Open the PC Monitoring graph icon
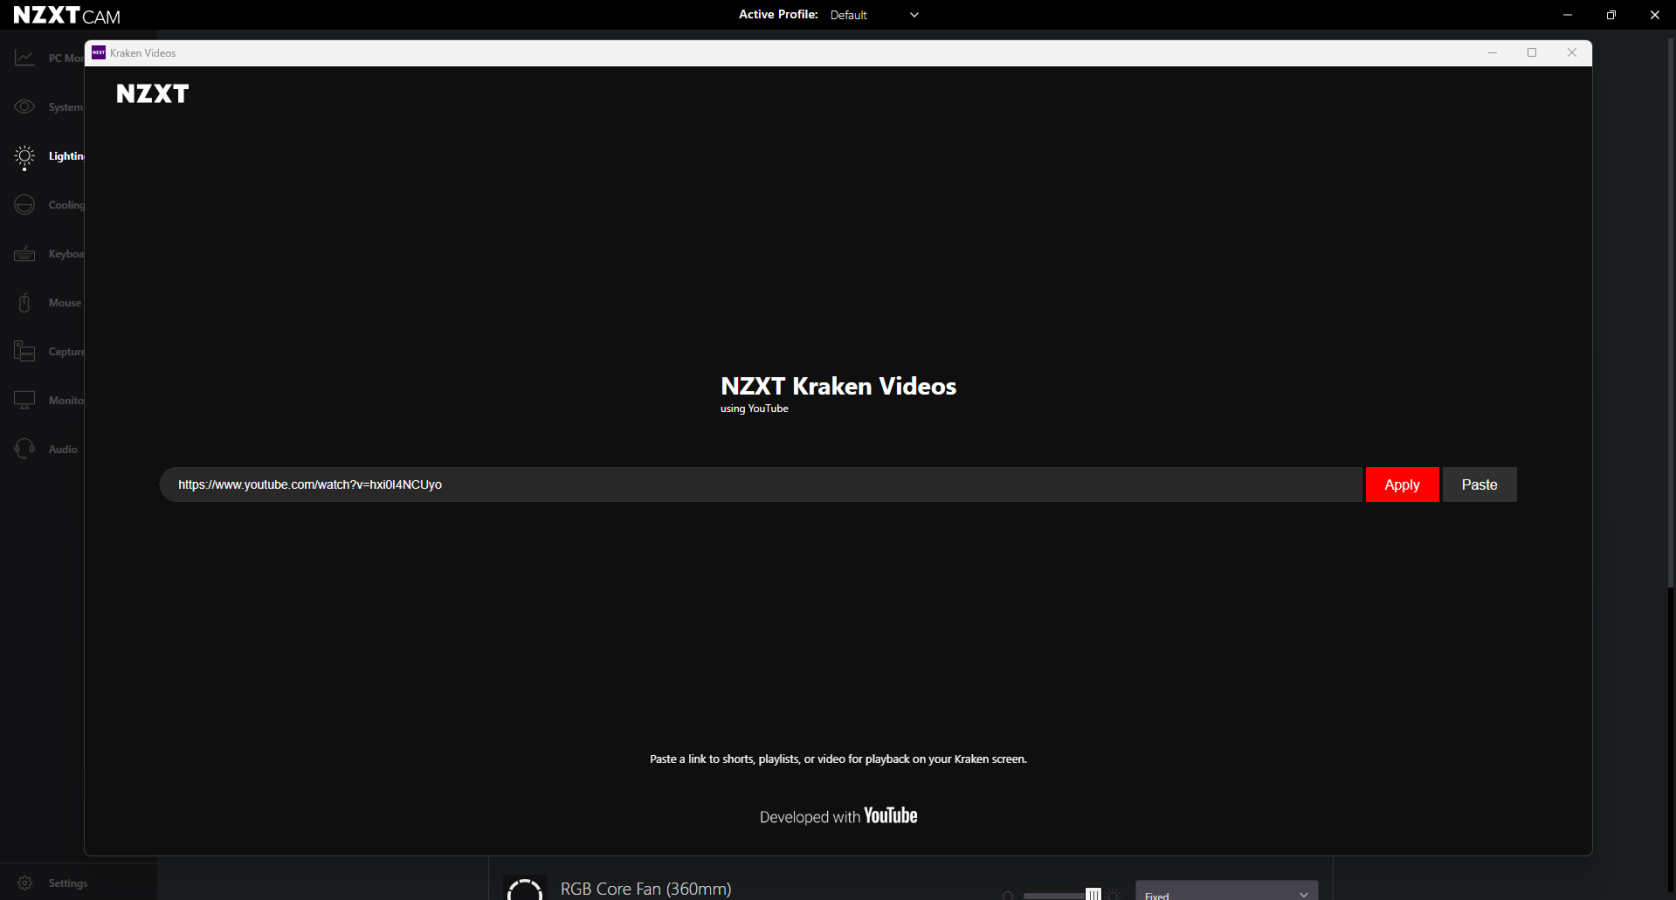Image resolution: width=1676 pixels, height=900 pixels. [x=25, y=58]
